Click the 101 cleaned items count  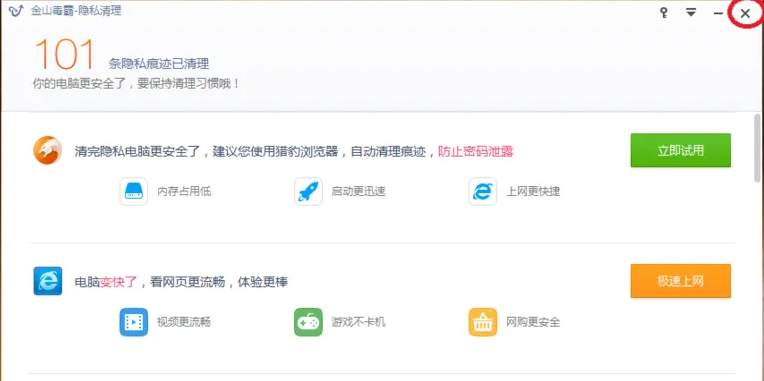(64, 54)
